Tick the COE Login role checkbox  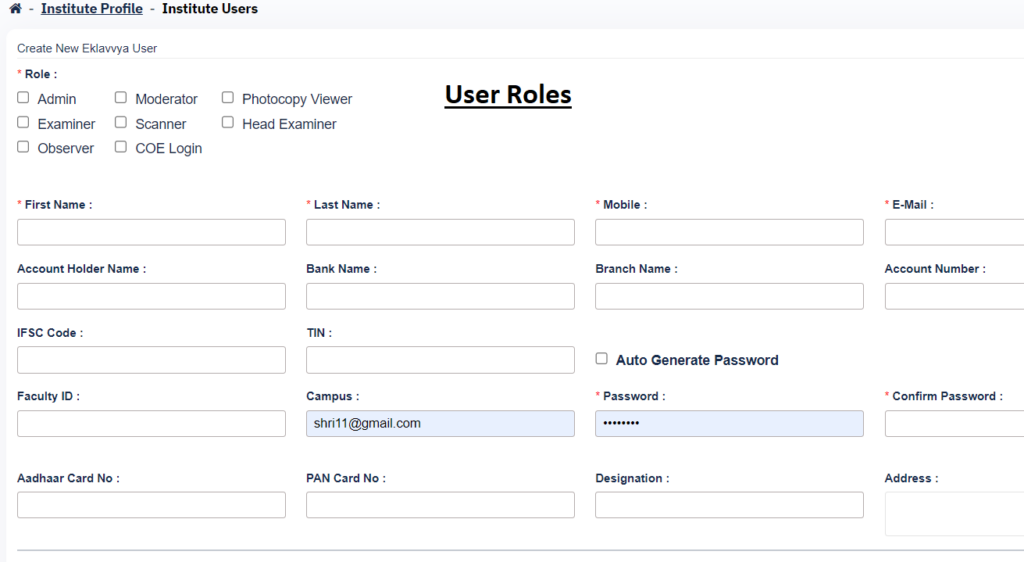click(x=121, y=147)
